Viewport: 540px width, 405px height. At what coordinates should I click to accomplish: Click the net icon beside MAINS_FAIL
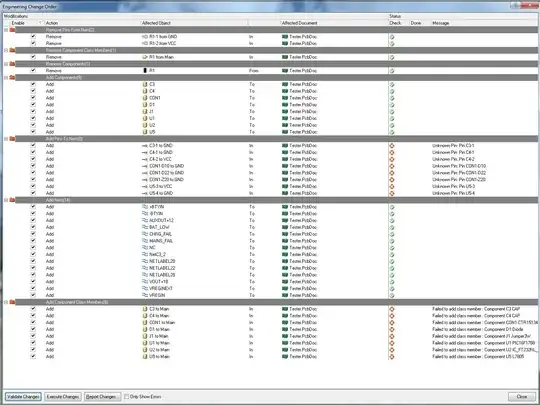(x=145, y=241)
